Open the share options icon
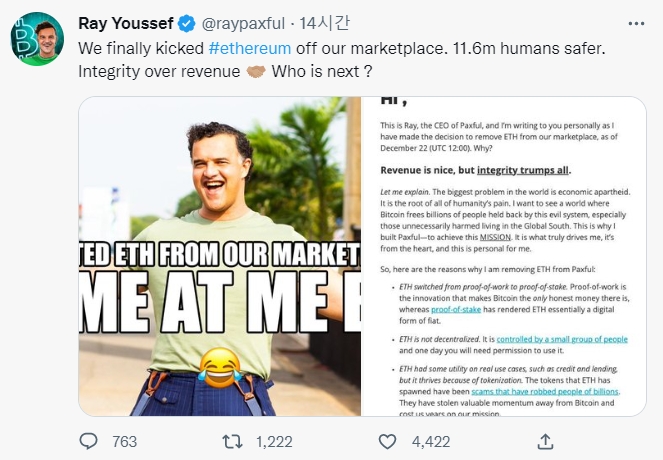Screen dimensions: 663x460 coord(545,441)
